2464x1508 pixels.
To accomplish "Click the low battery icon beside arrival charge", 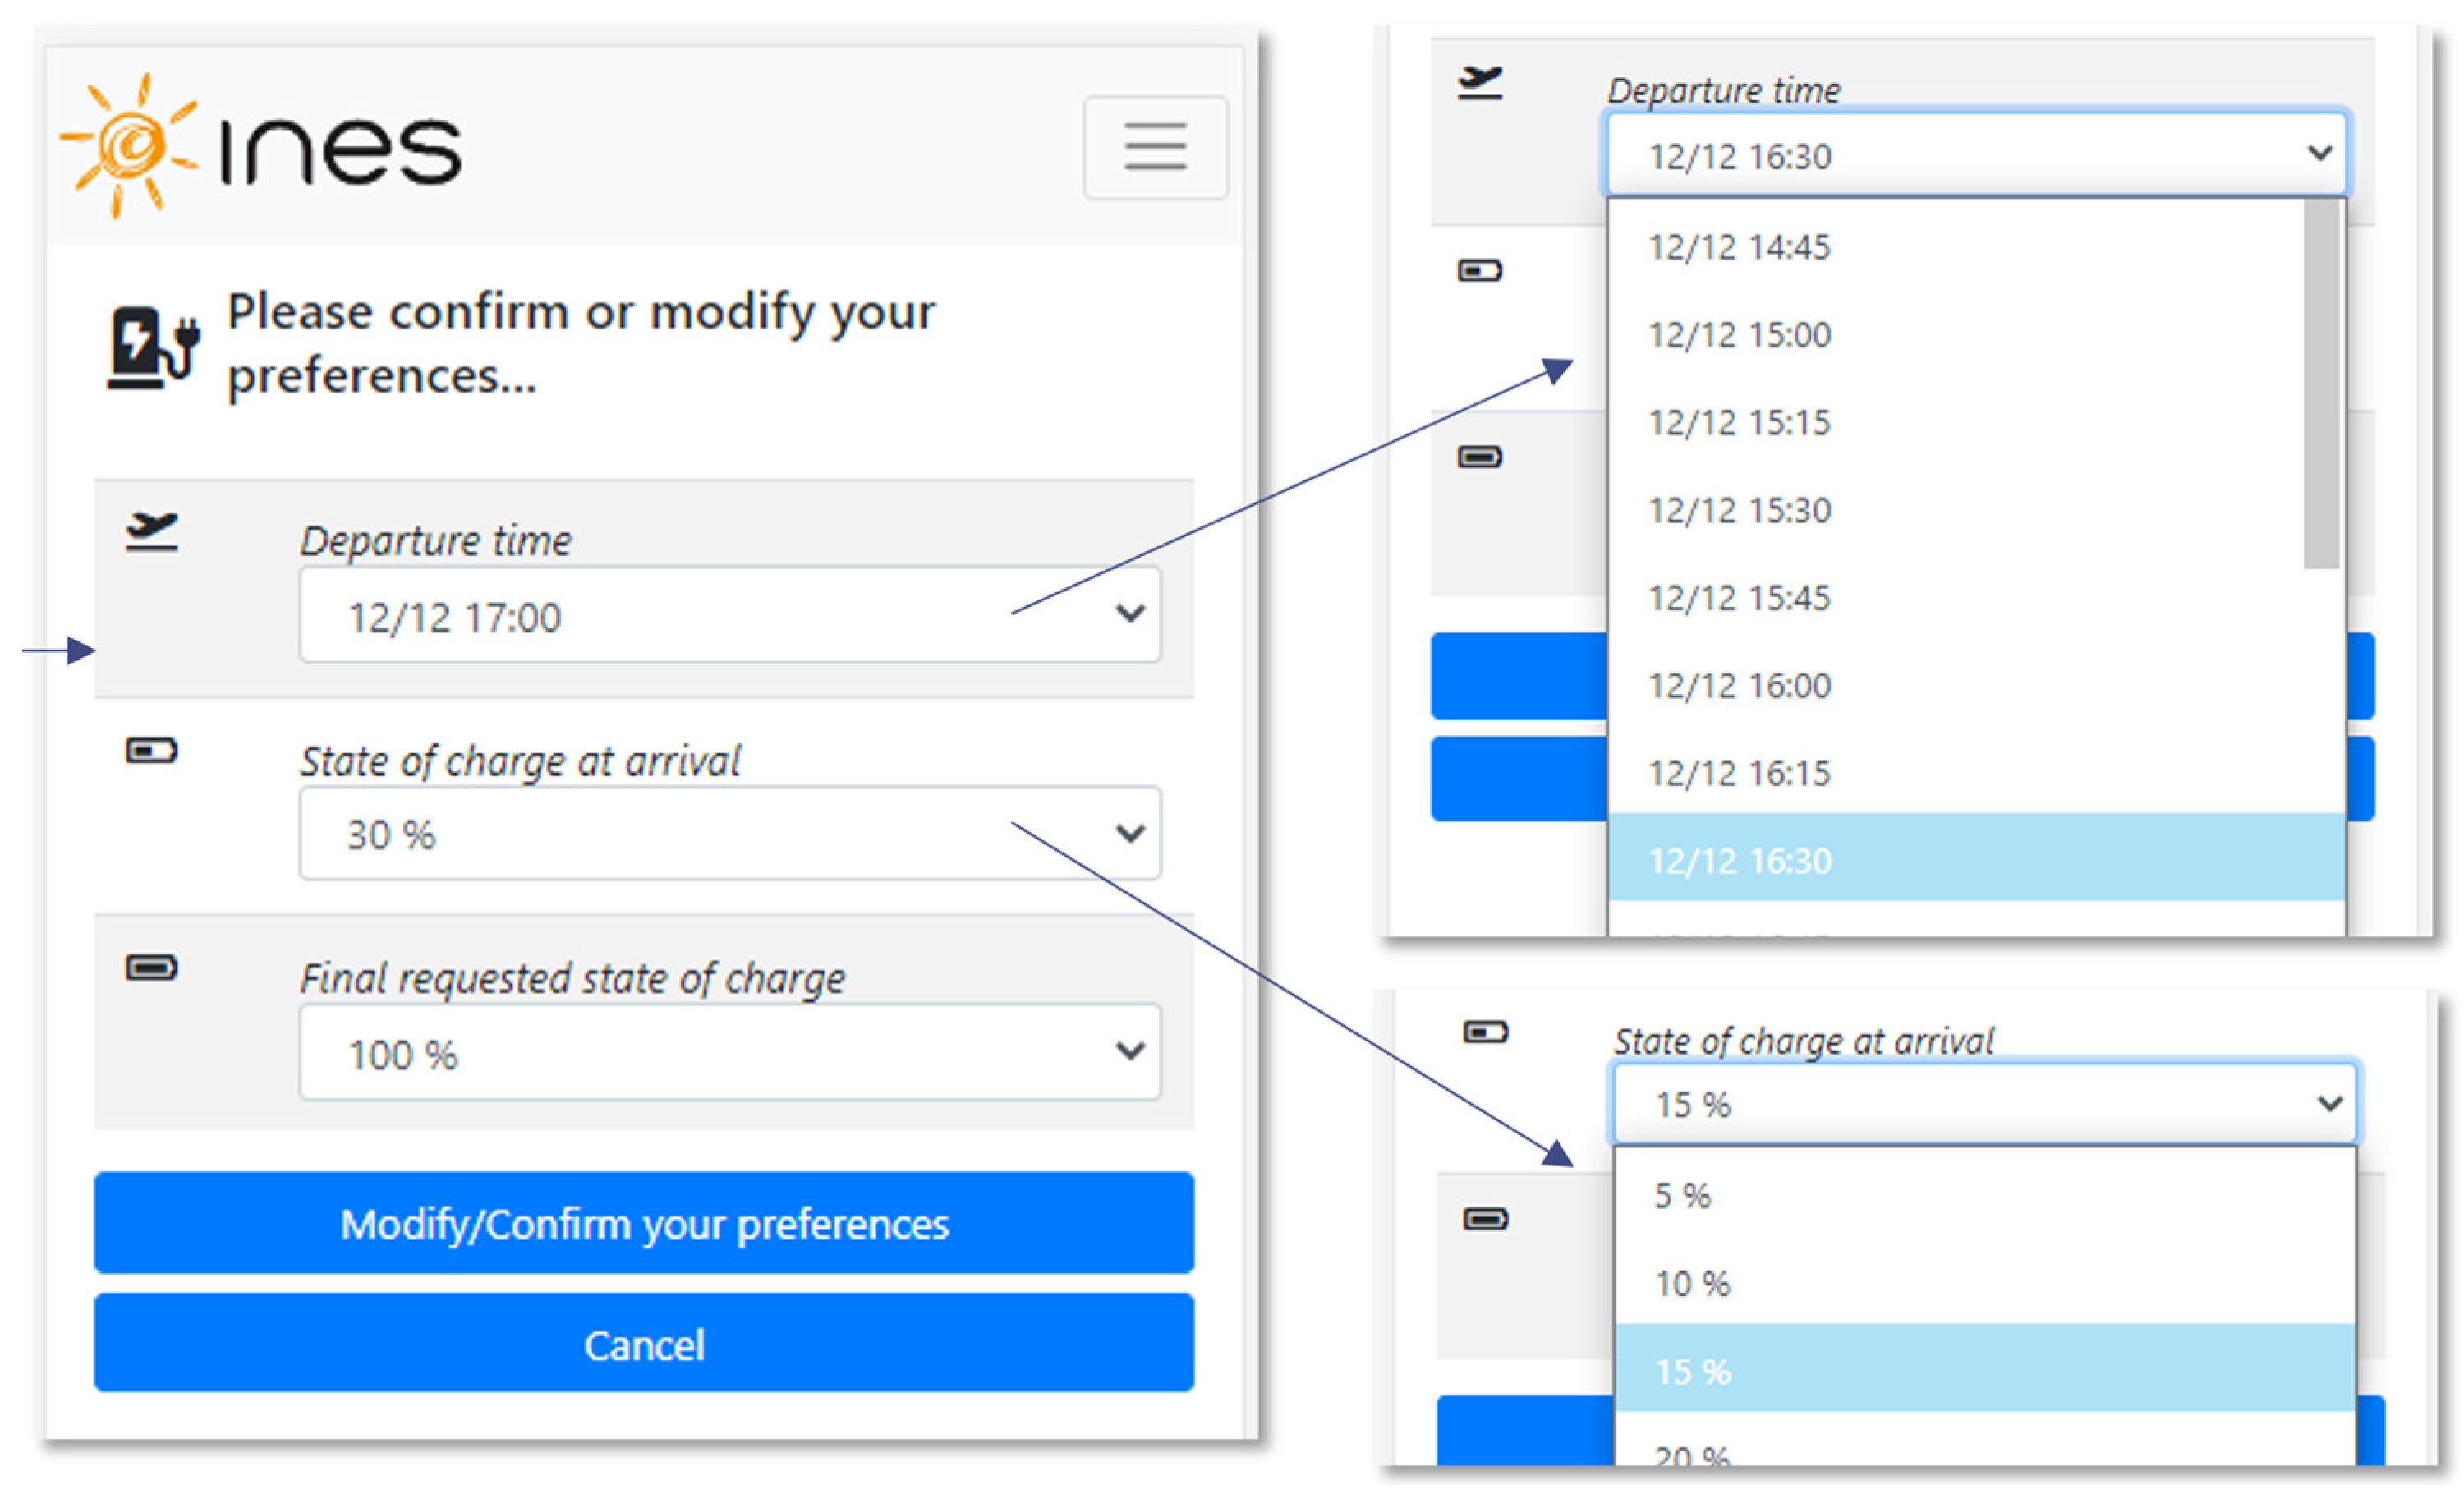I will 151,750.
